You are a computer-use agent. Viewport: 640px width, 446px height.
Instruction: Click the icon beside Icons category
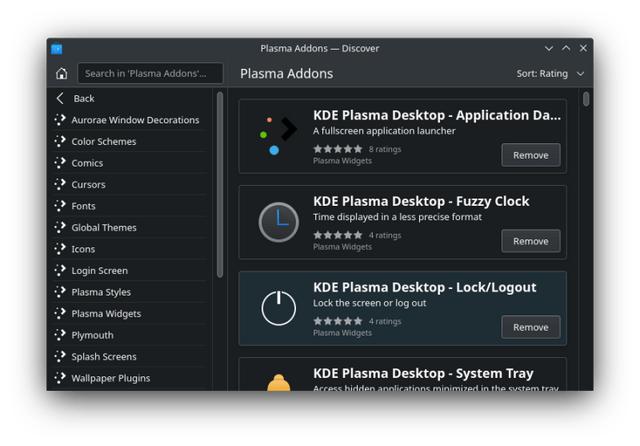click(60, 249)
